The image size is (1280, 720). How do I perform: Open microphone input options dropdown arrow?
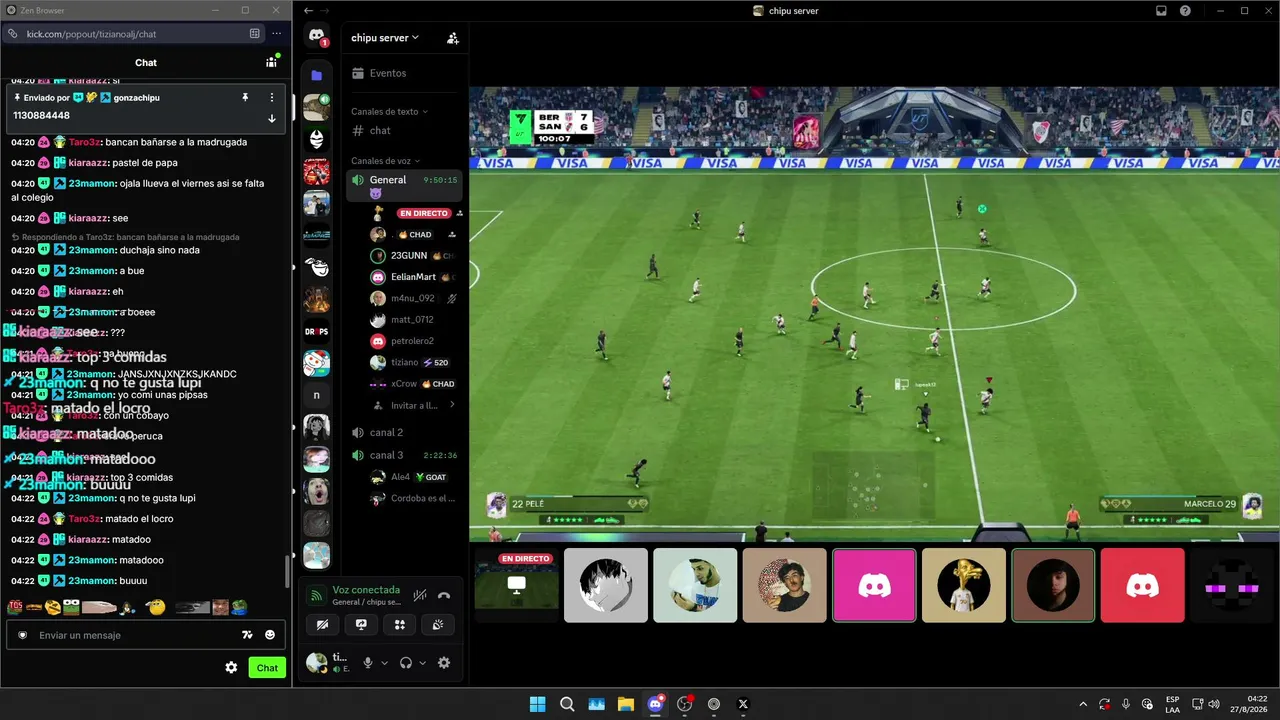(385, 663)
